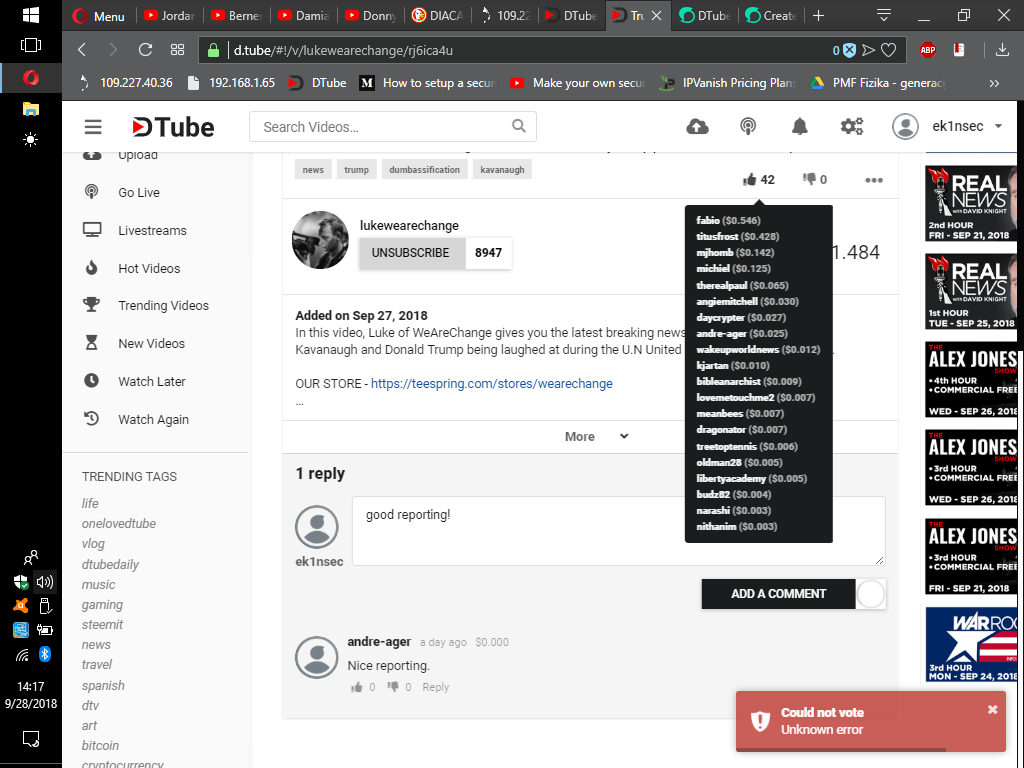Open Opera downloads icon
Image resolution: width=1024 pixels, height=768 pixels.
pyautogui.click(x=1002, y=50)
